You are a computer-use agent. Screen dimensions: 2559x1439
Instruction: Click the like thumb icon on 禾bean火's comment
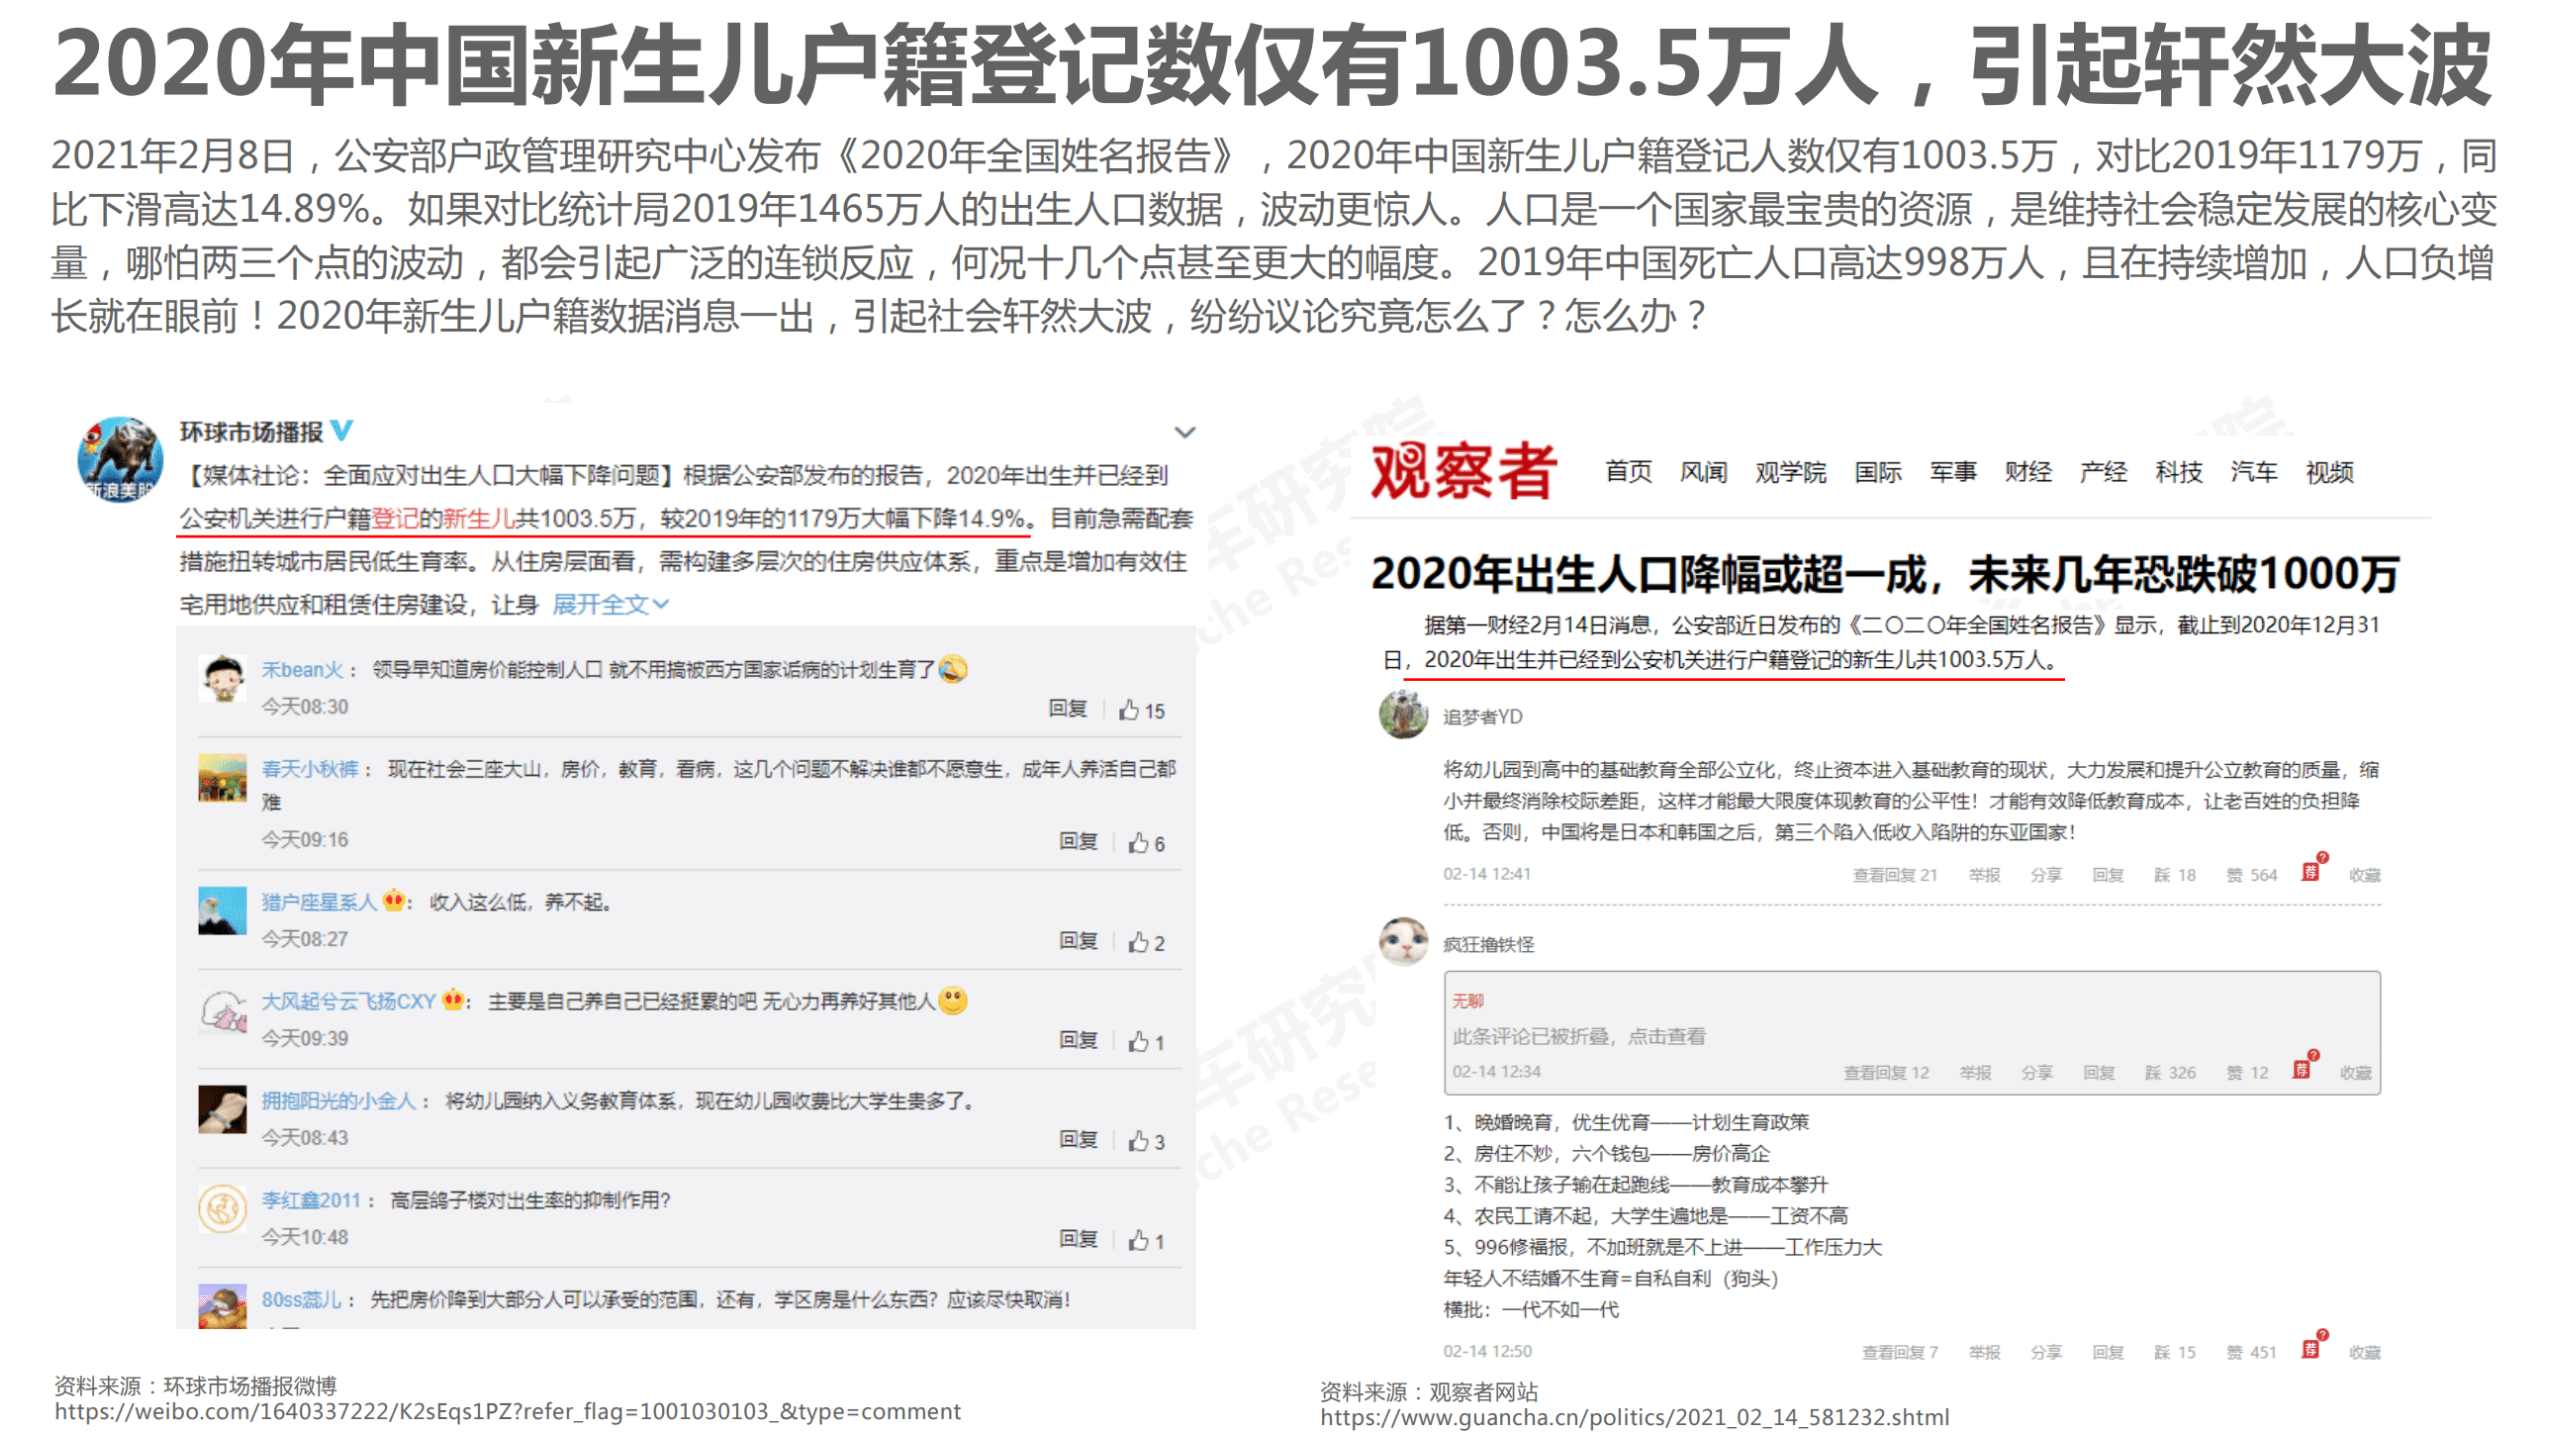[x=1128, y=709]
